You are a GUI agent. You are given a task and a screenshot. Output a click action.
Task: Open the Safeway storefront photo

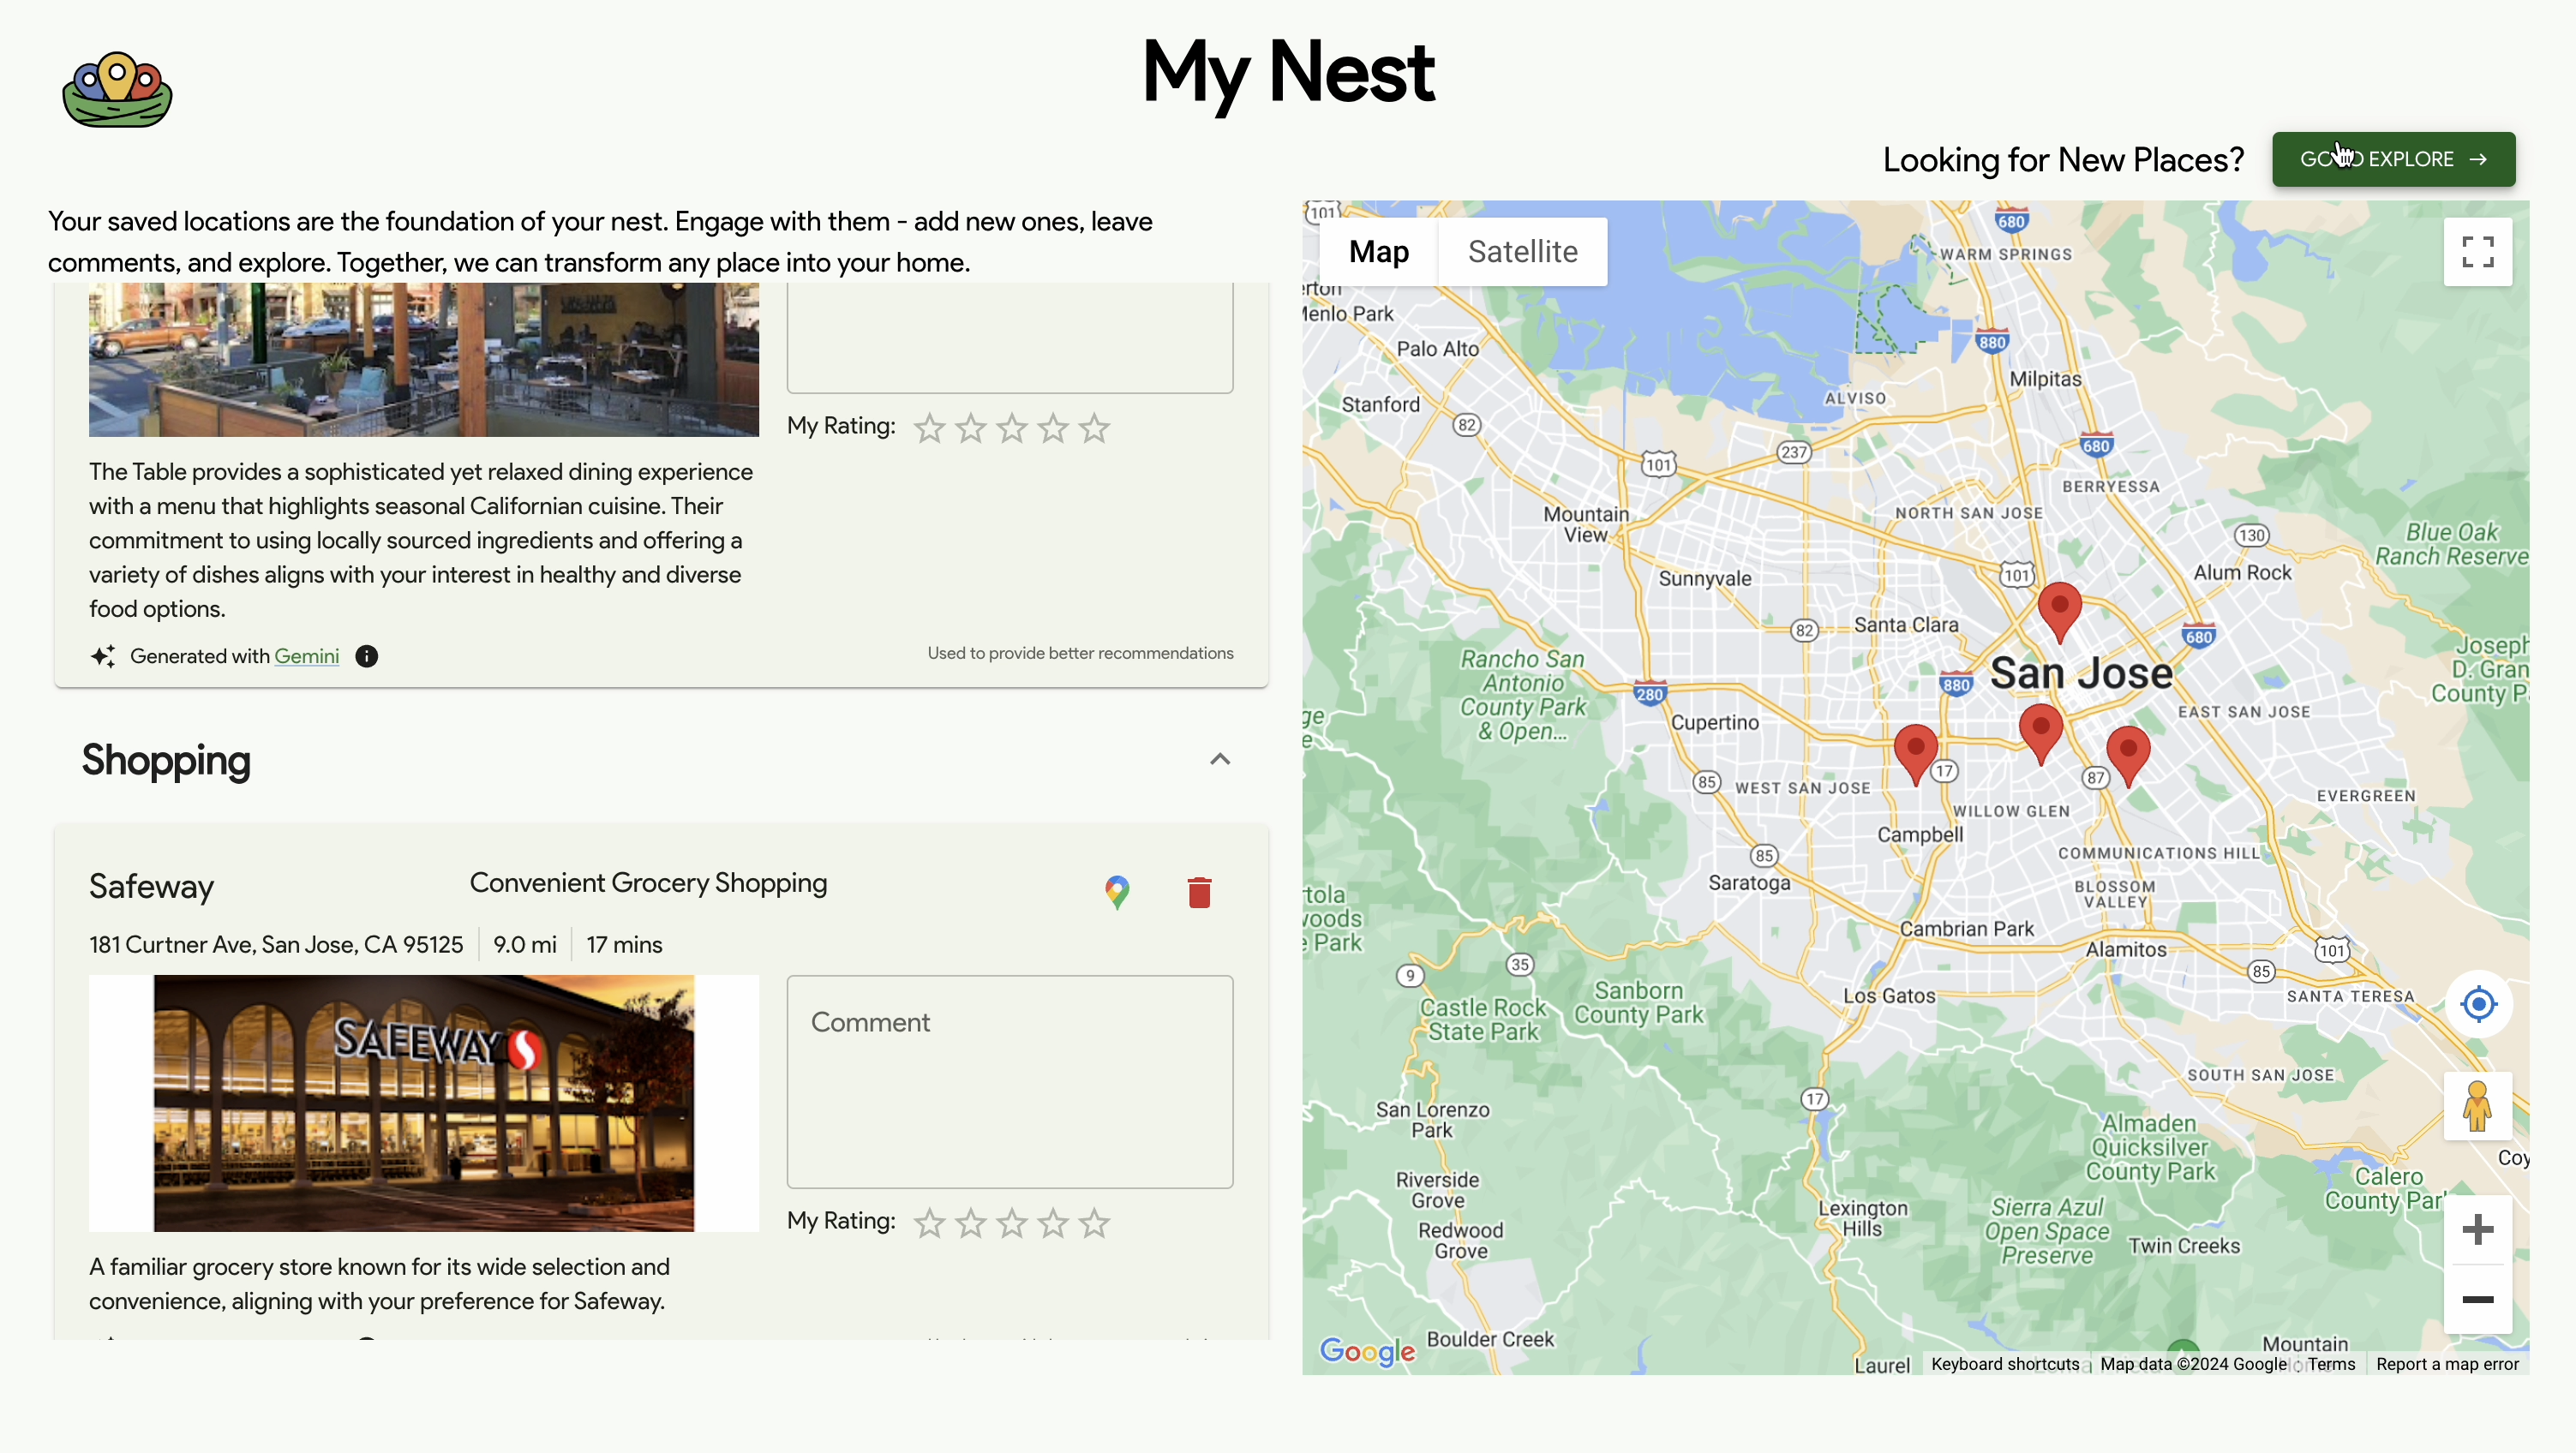coord(423,1102)
